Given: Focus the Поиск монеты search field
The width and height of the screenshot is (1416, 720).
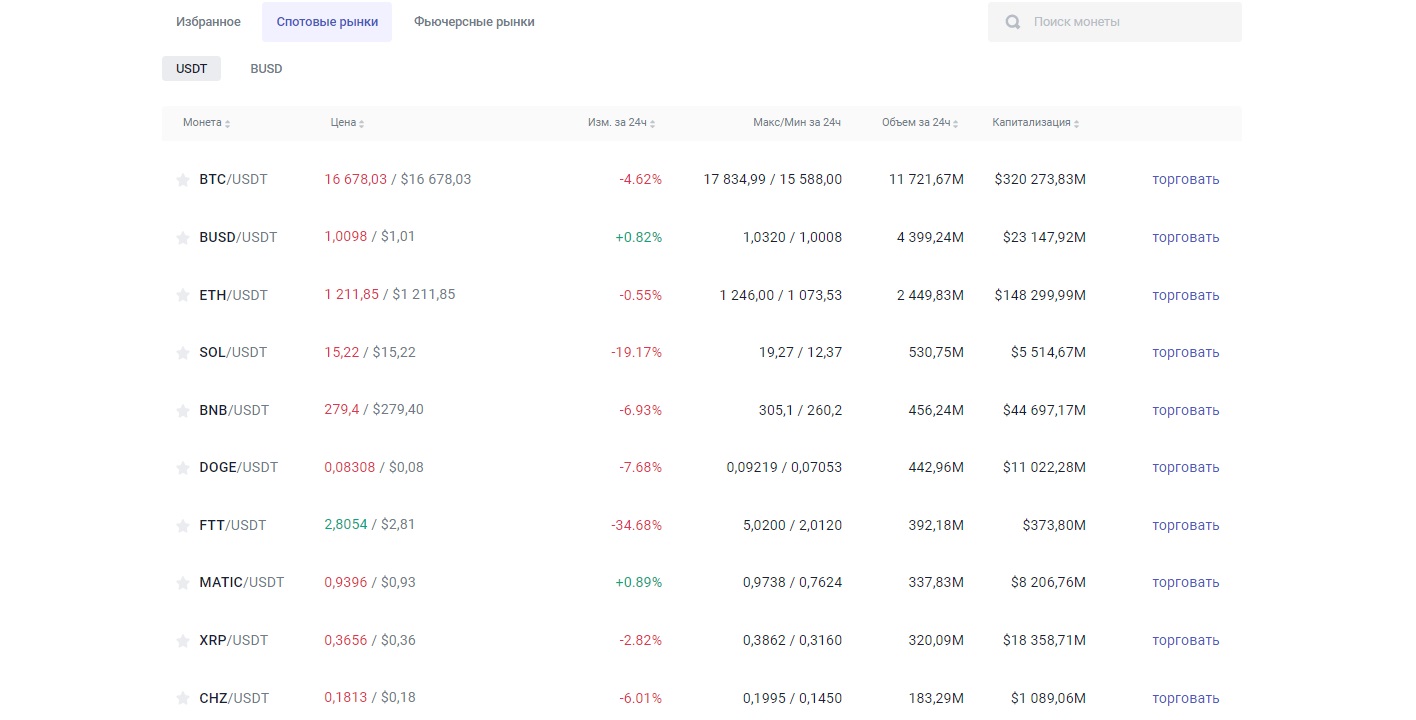Looking at the screenshot, I should coord(1115,22).
